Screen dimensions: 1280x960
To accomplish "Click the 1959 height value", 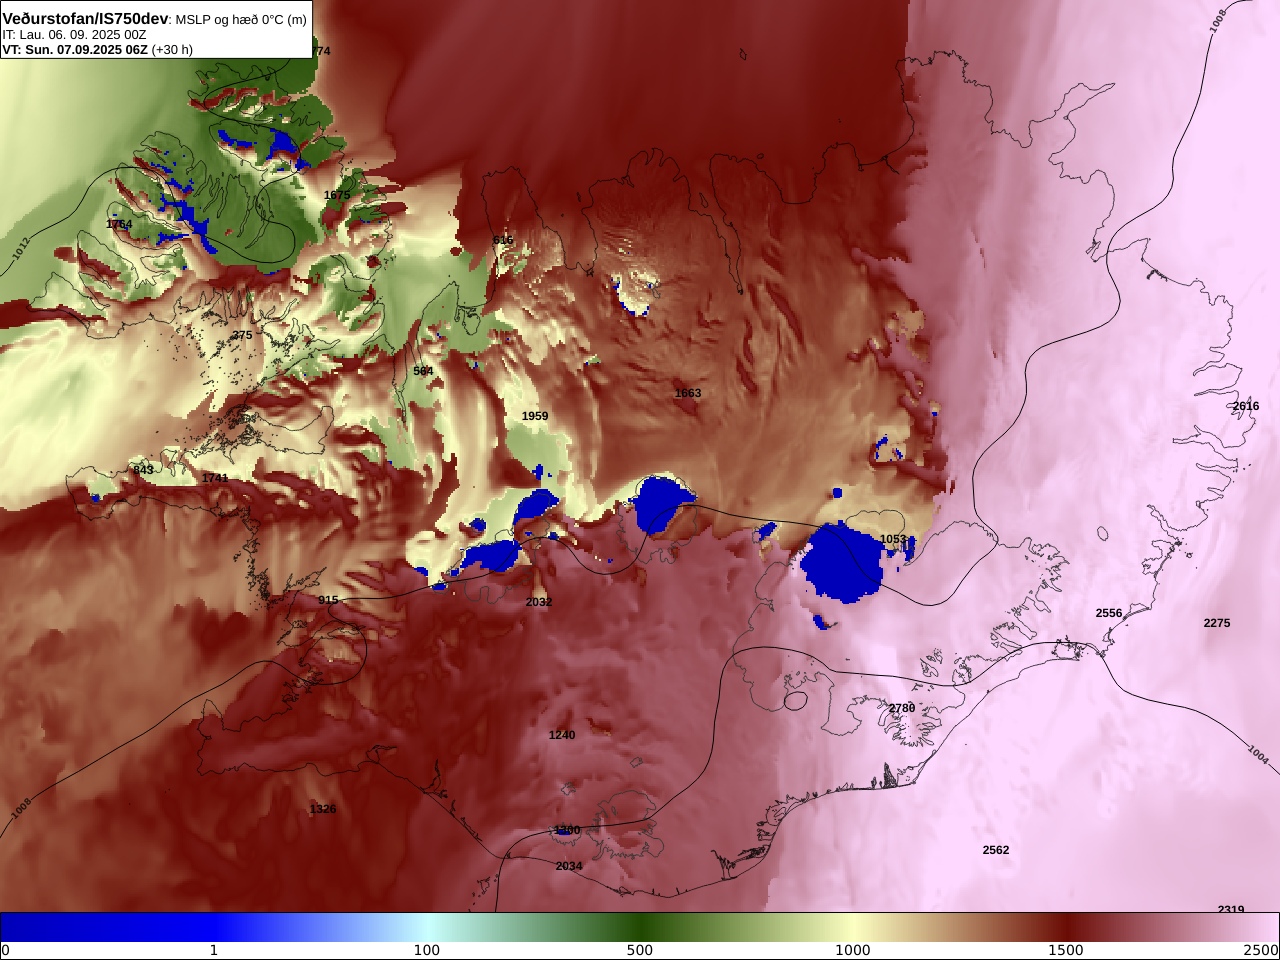I will 535,416.
